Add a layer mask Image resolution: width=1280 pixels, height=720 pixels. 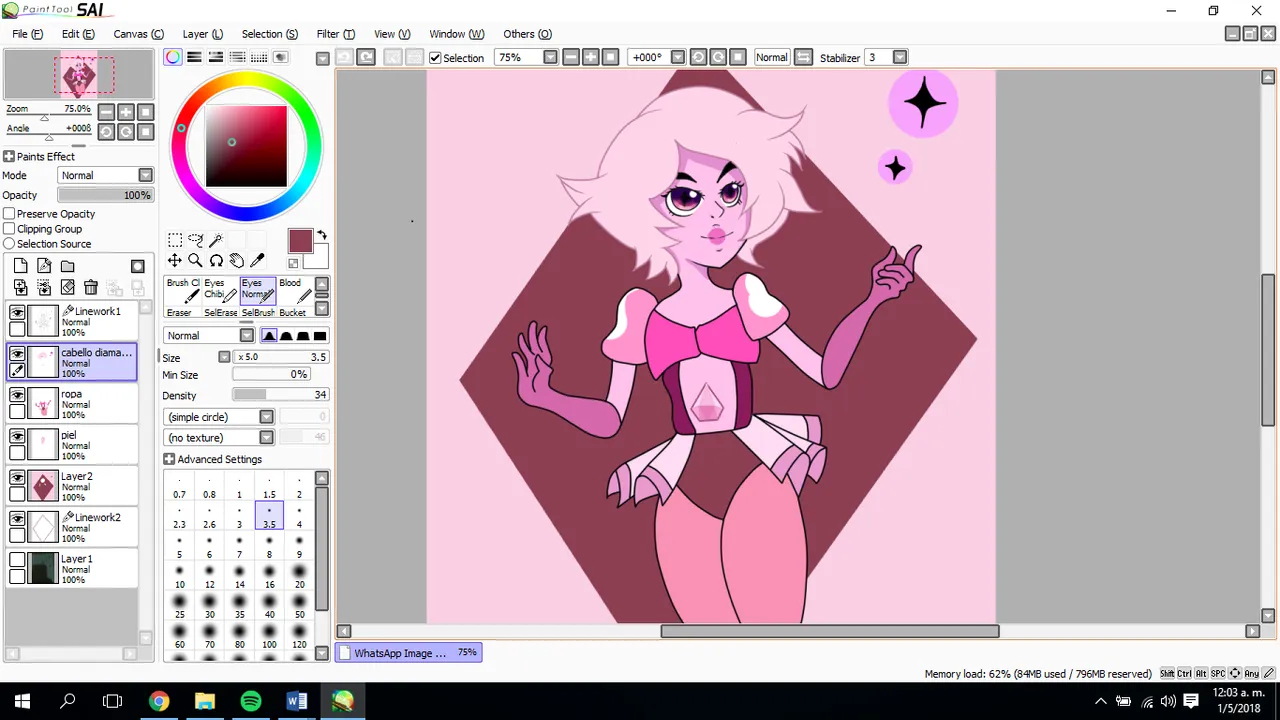(x=138, y=266)
